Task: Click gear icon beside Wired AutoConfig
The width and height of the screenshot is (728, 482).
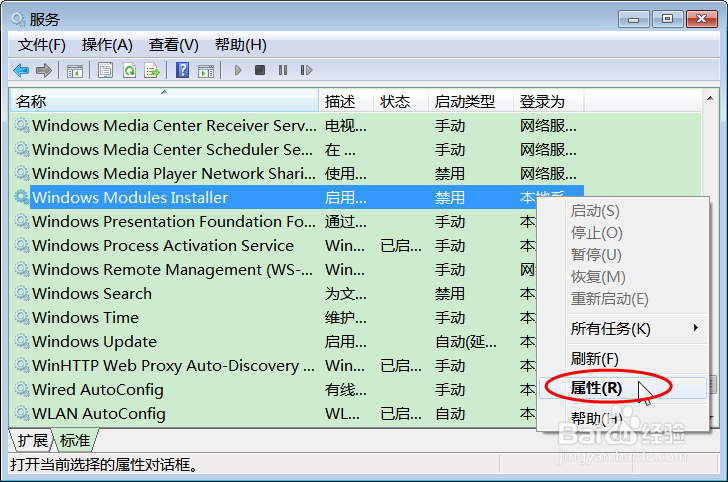Action: coord(21,389)
